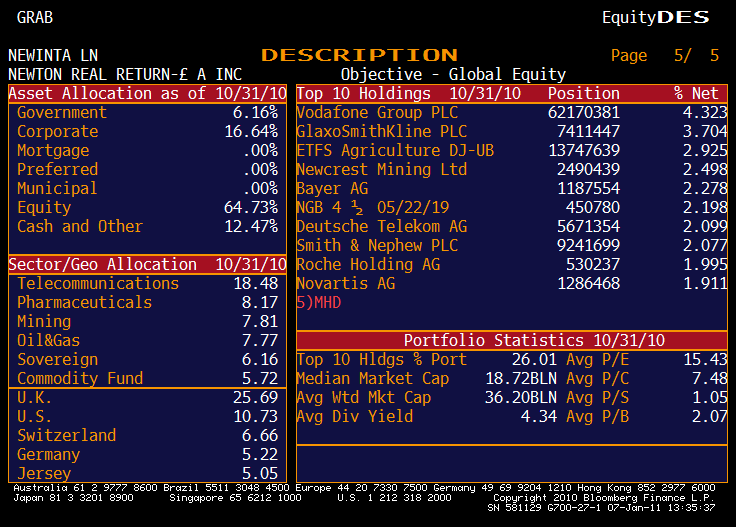The image size is (736, 527).
Task: Click ETFS Agriculture DJ-UB holding
Action: (x=394, y=150)
